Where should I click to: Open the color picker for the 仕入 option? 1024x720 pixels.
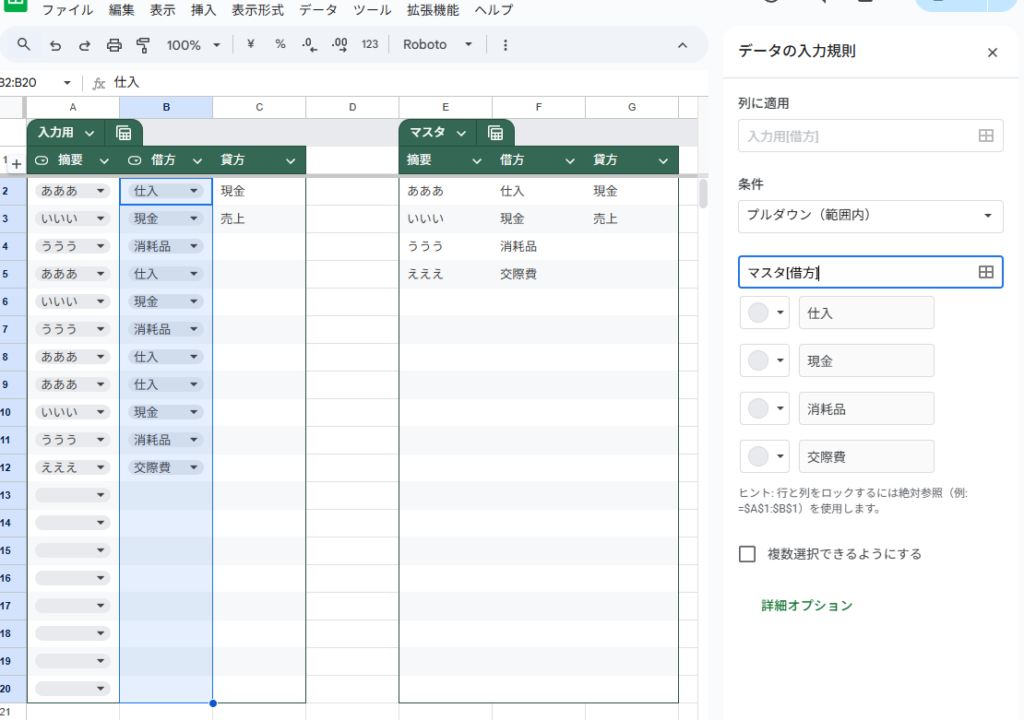pyautogui.click(x=765, y=313)
